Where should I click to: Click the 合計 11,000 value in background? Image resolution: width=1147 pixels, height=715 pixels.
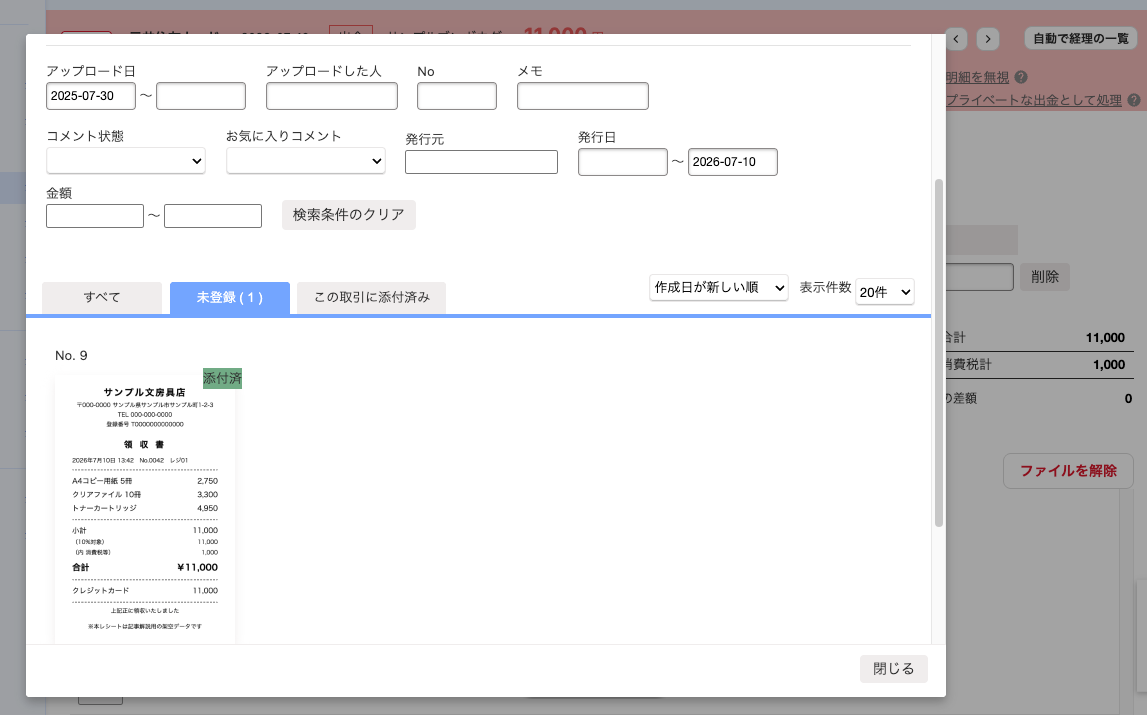[x=1105, y=338]
